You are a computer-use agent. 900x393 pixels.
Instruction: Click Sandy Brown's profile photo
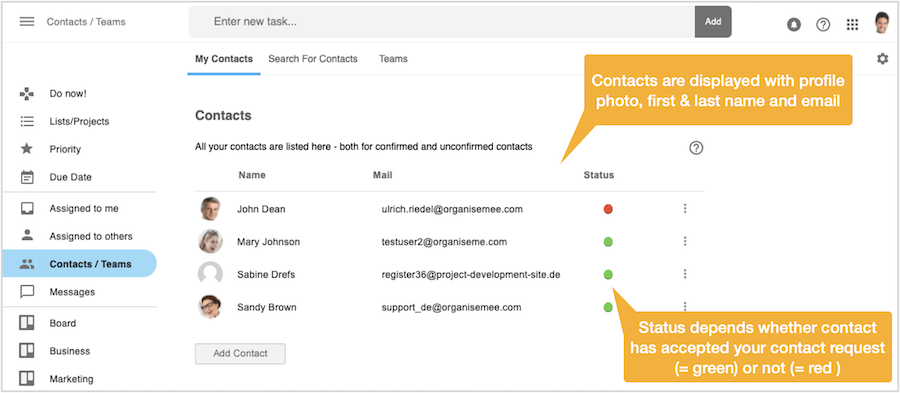click(211, 307)
